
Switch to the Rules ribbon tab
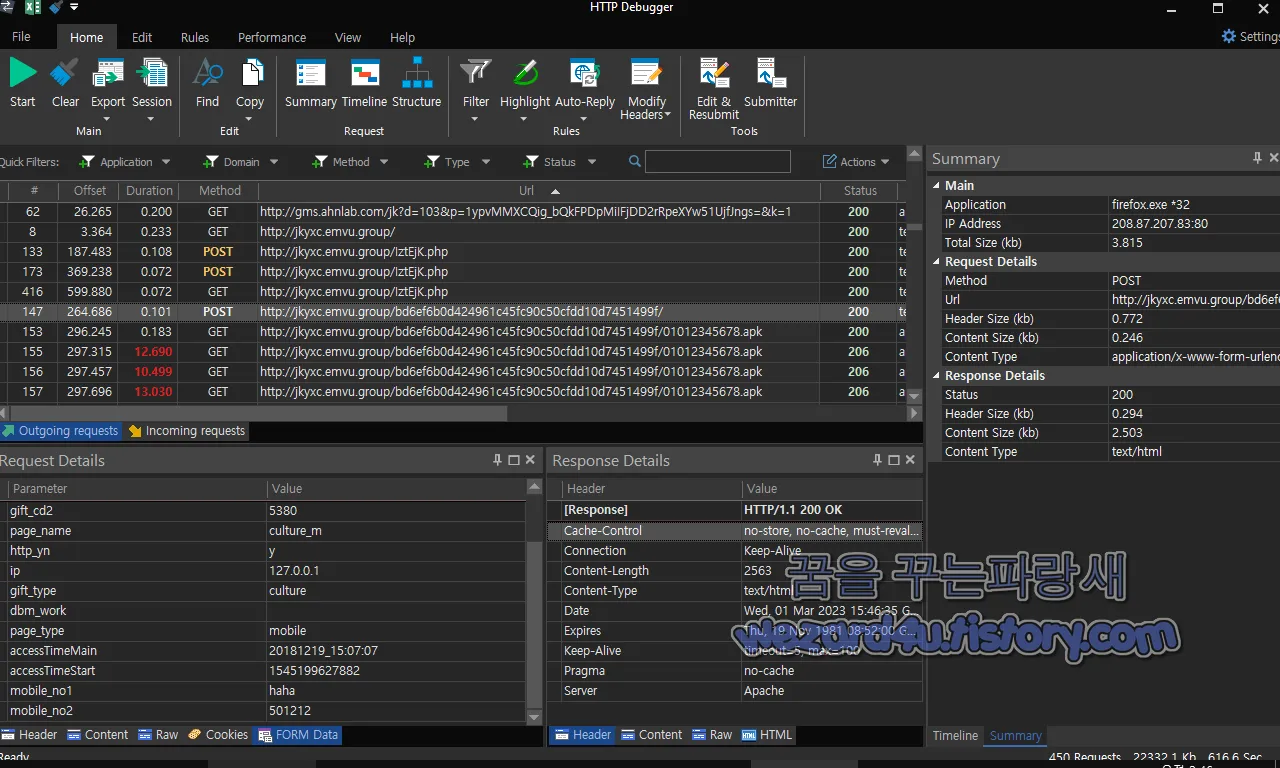pos(195,37)
